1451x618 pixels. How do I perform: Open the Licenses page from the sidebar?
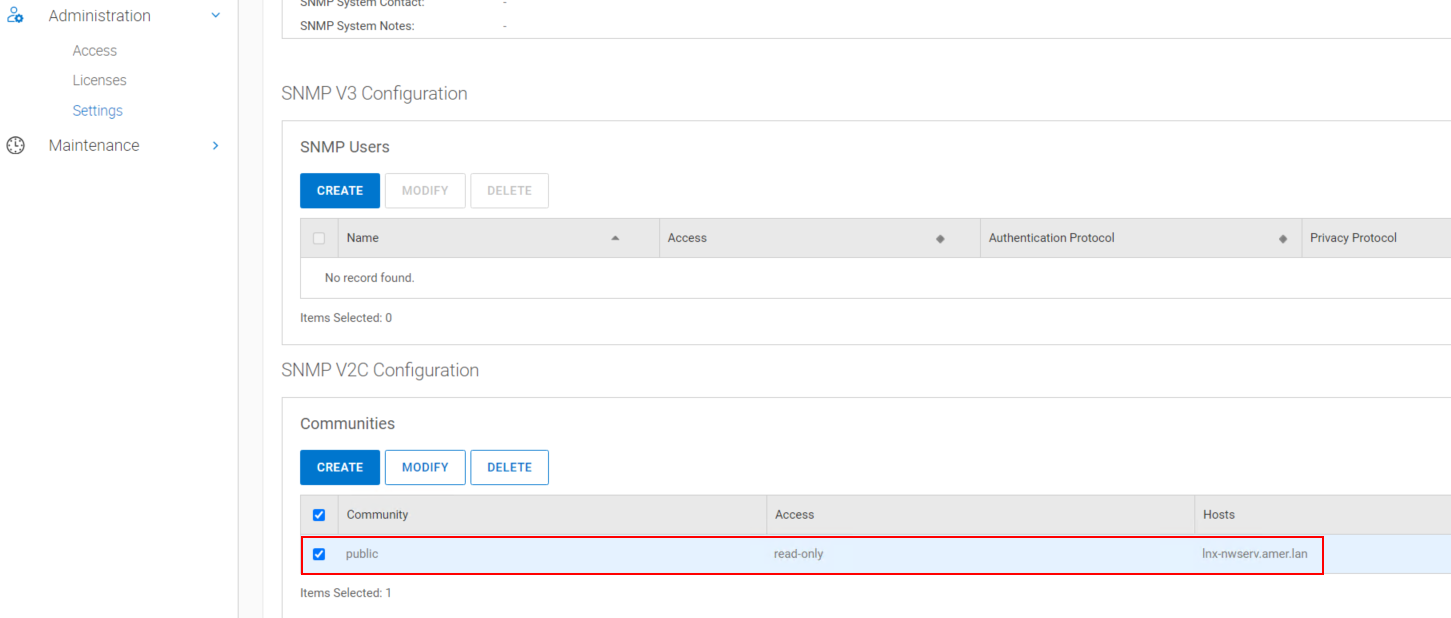tap(99, 80)
